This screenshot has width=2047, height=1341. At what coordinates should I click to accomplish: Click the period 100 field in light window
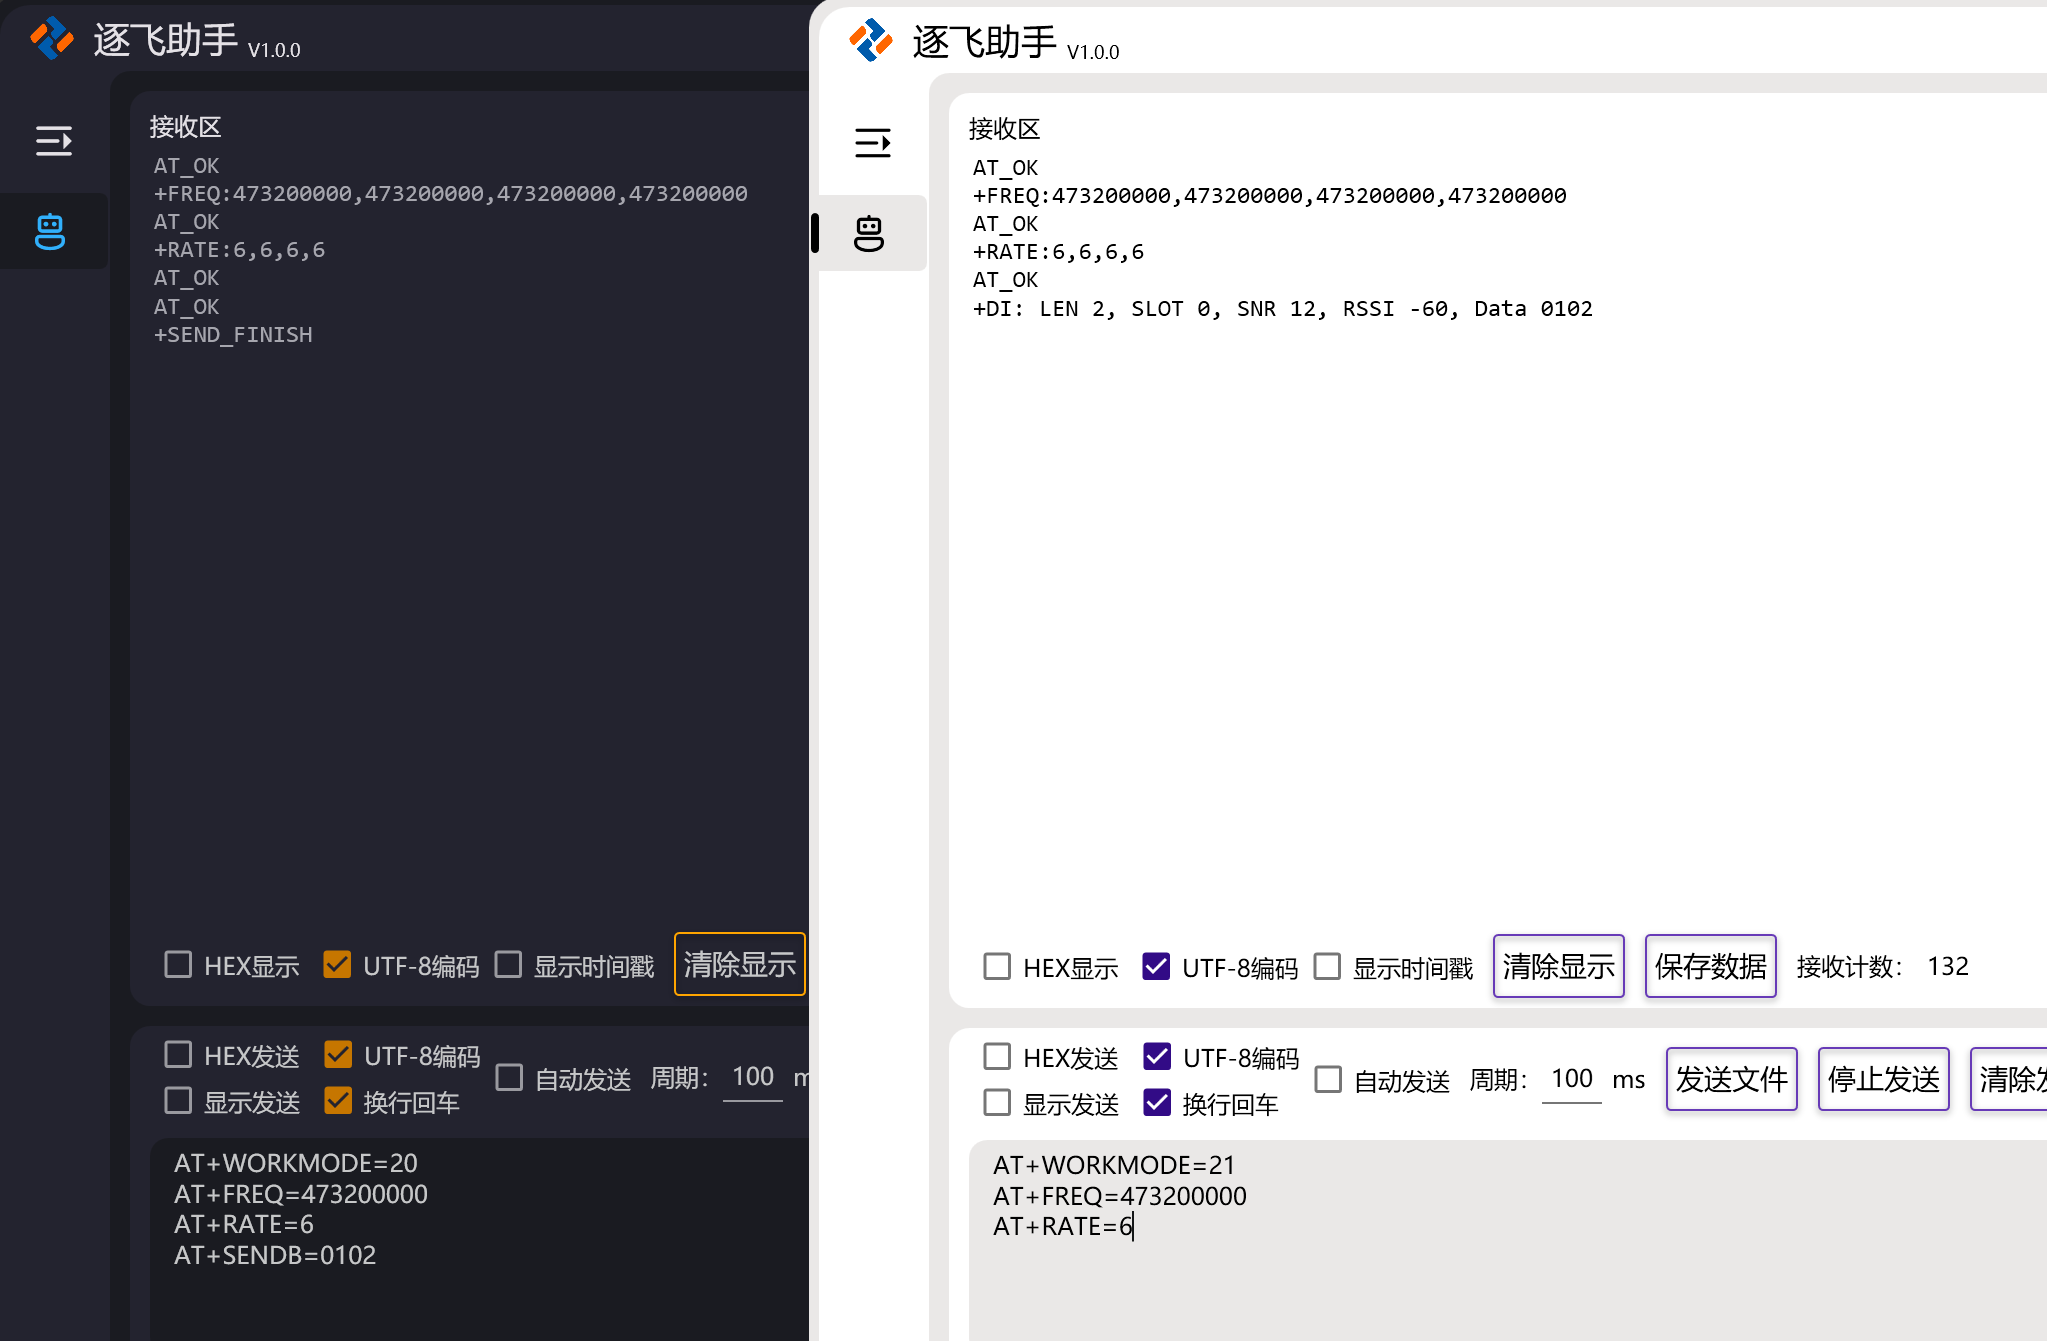1571,1079
